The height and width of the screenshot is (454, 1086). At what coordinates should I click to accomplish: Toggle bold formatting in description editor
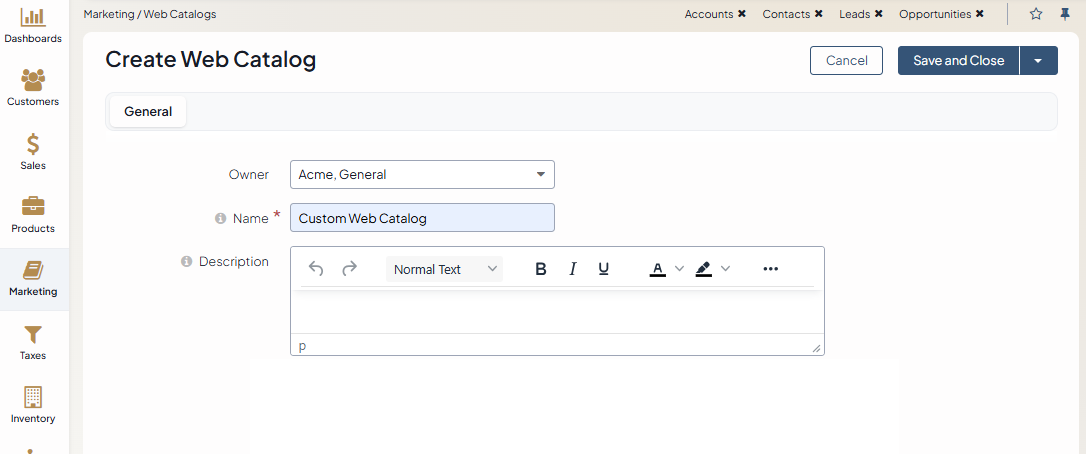(x=541, y=269)
